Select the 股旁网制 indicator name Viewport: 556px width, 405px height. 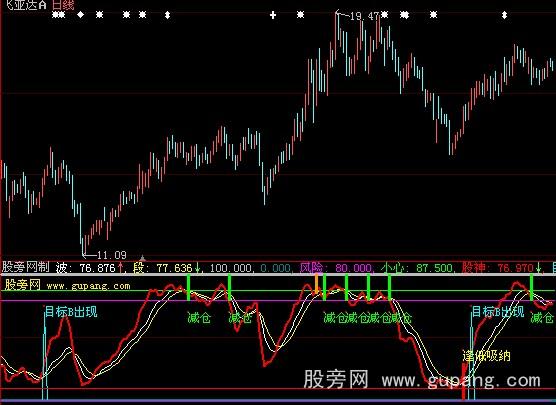tap(26, 267)
